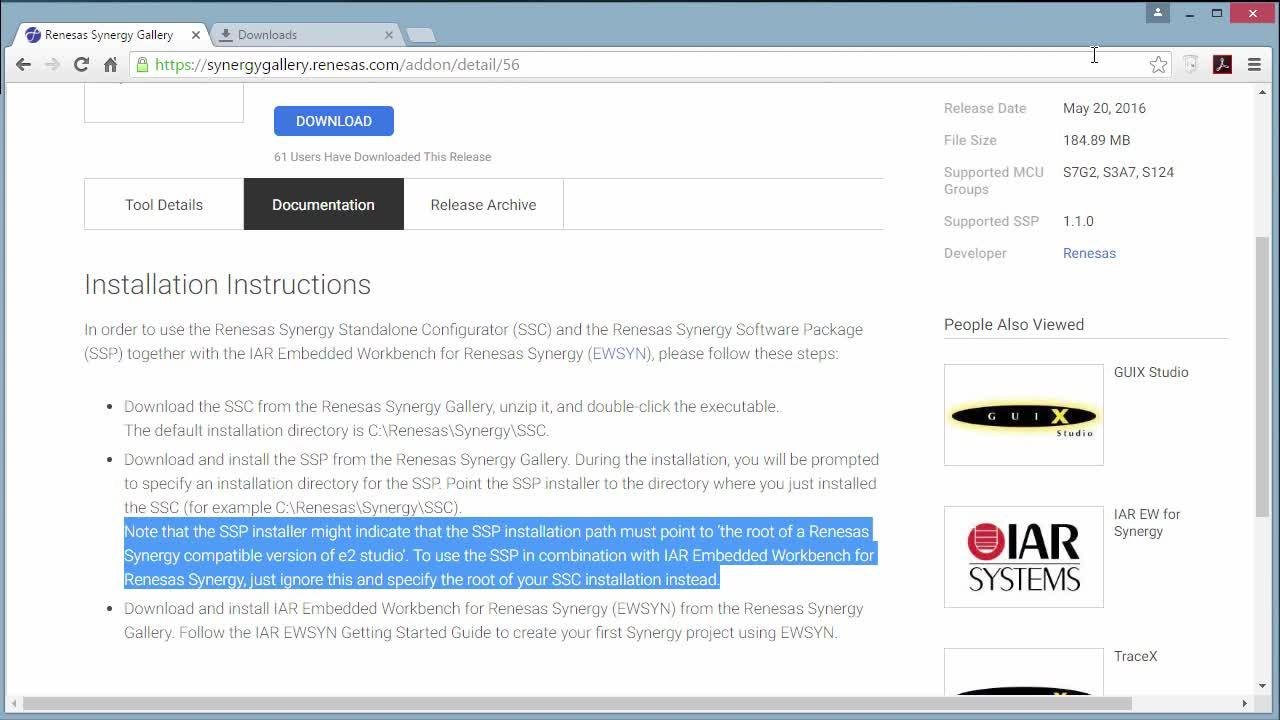Click the scroll down arrow
Viewport: 1280px width, 720px height.
[x=1263, y=686]
